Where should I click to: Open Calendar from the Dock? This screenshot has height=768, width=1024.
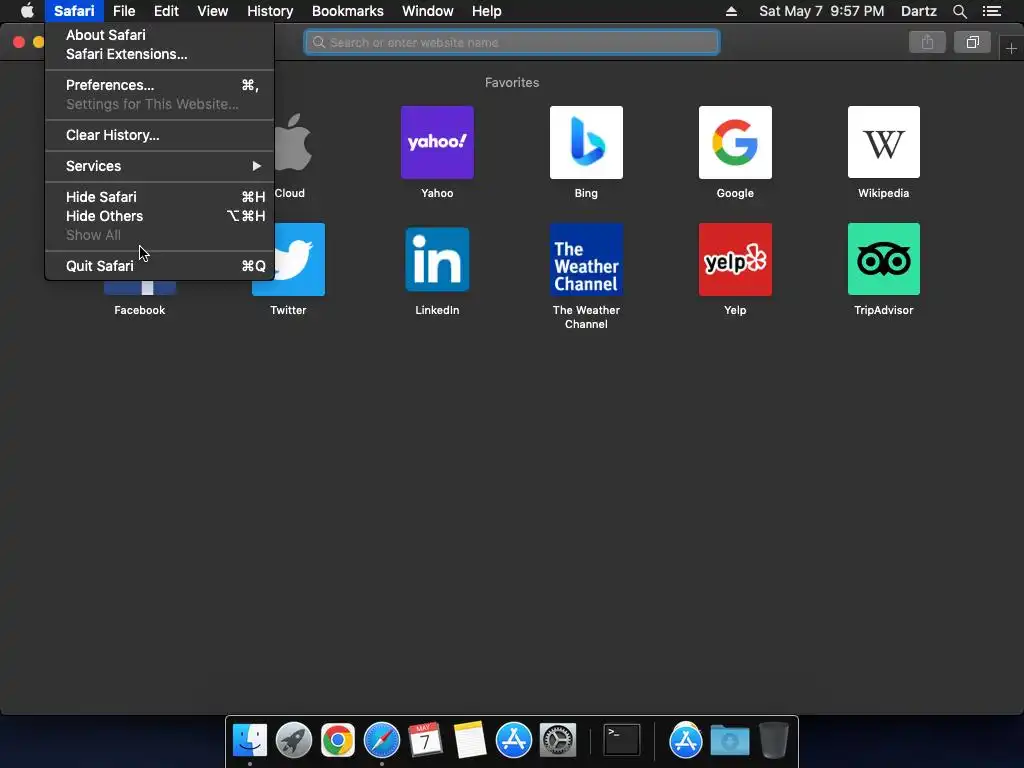click(x=425, y=740)
